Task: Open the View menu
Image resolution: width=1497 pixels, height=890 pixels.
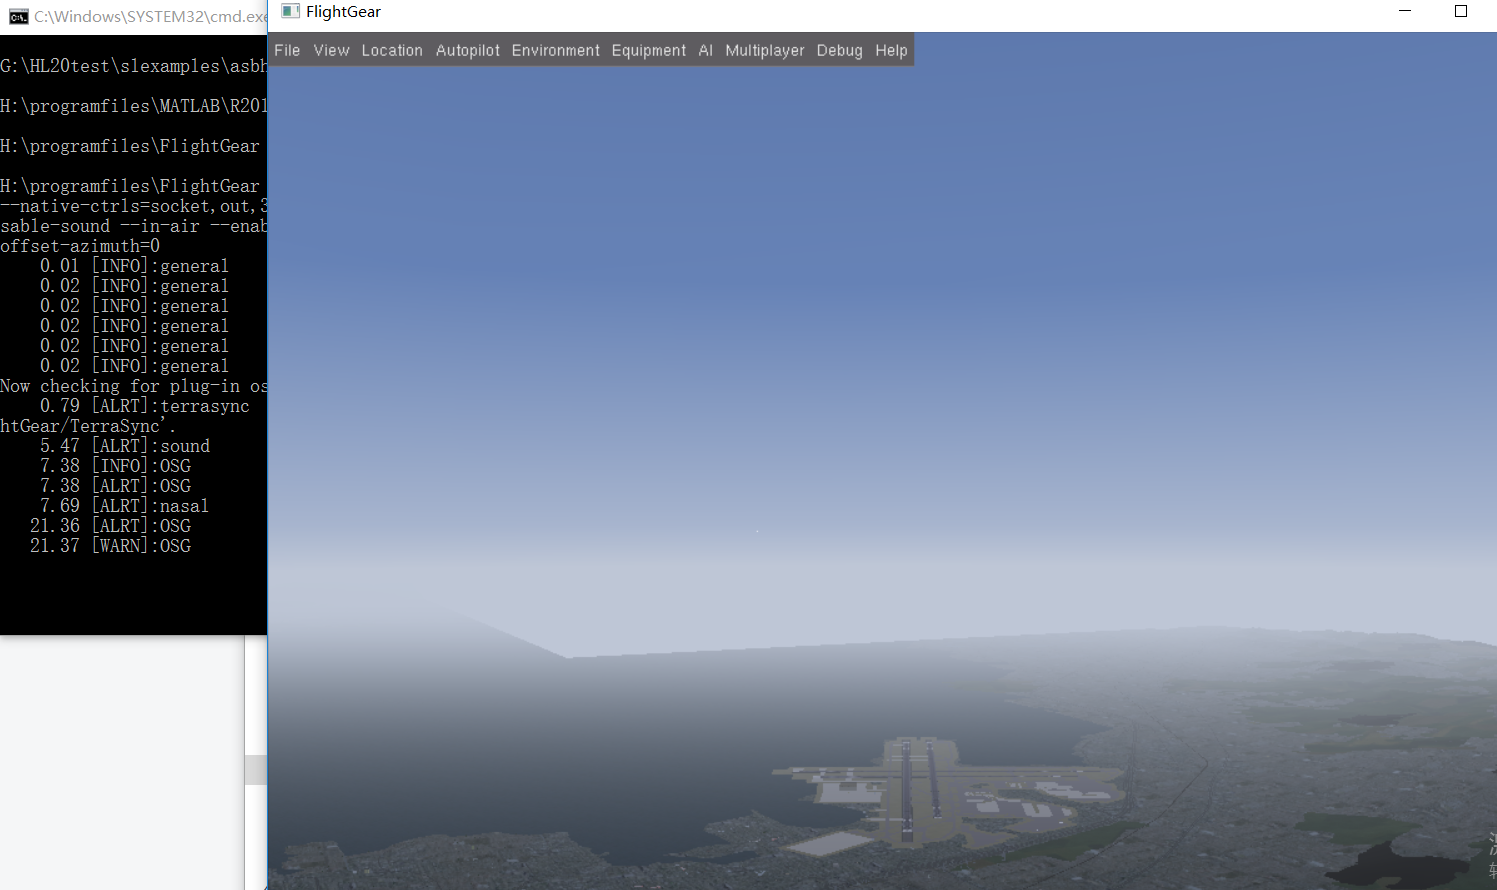Action: pyautogui.click(x=331, y=49)
